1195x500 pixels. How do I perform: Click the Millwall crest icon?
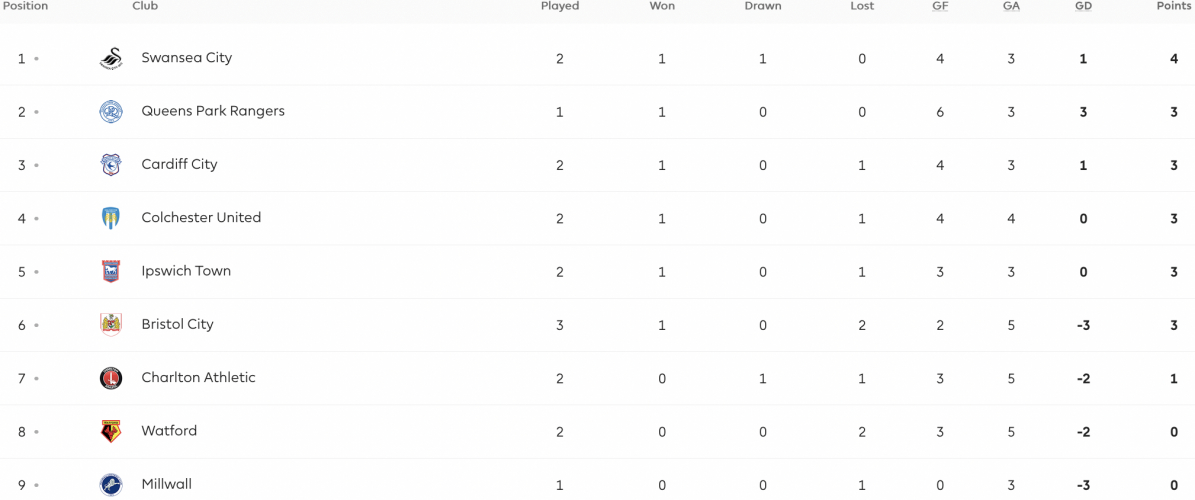(x=111, y=485)
